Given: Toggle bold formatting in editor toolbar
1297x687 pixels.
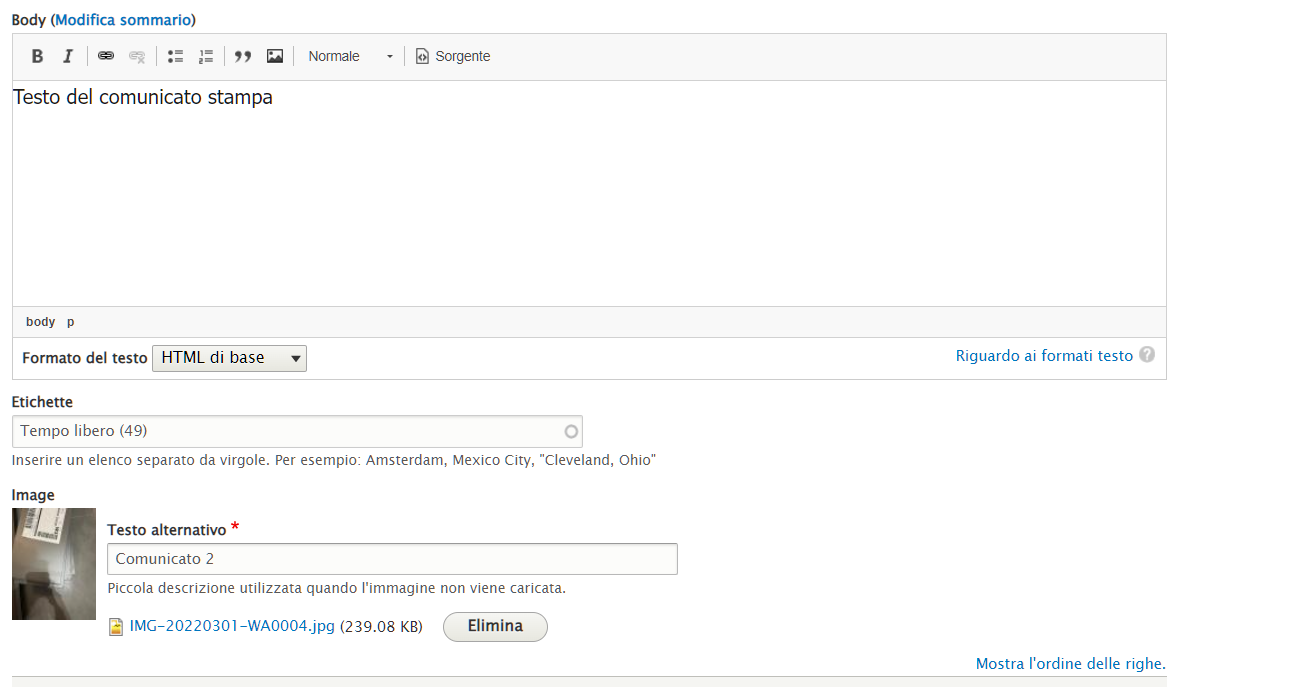Looking at the screenshot, I should coord(37,56).
